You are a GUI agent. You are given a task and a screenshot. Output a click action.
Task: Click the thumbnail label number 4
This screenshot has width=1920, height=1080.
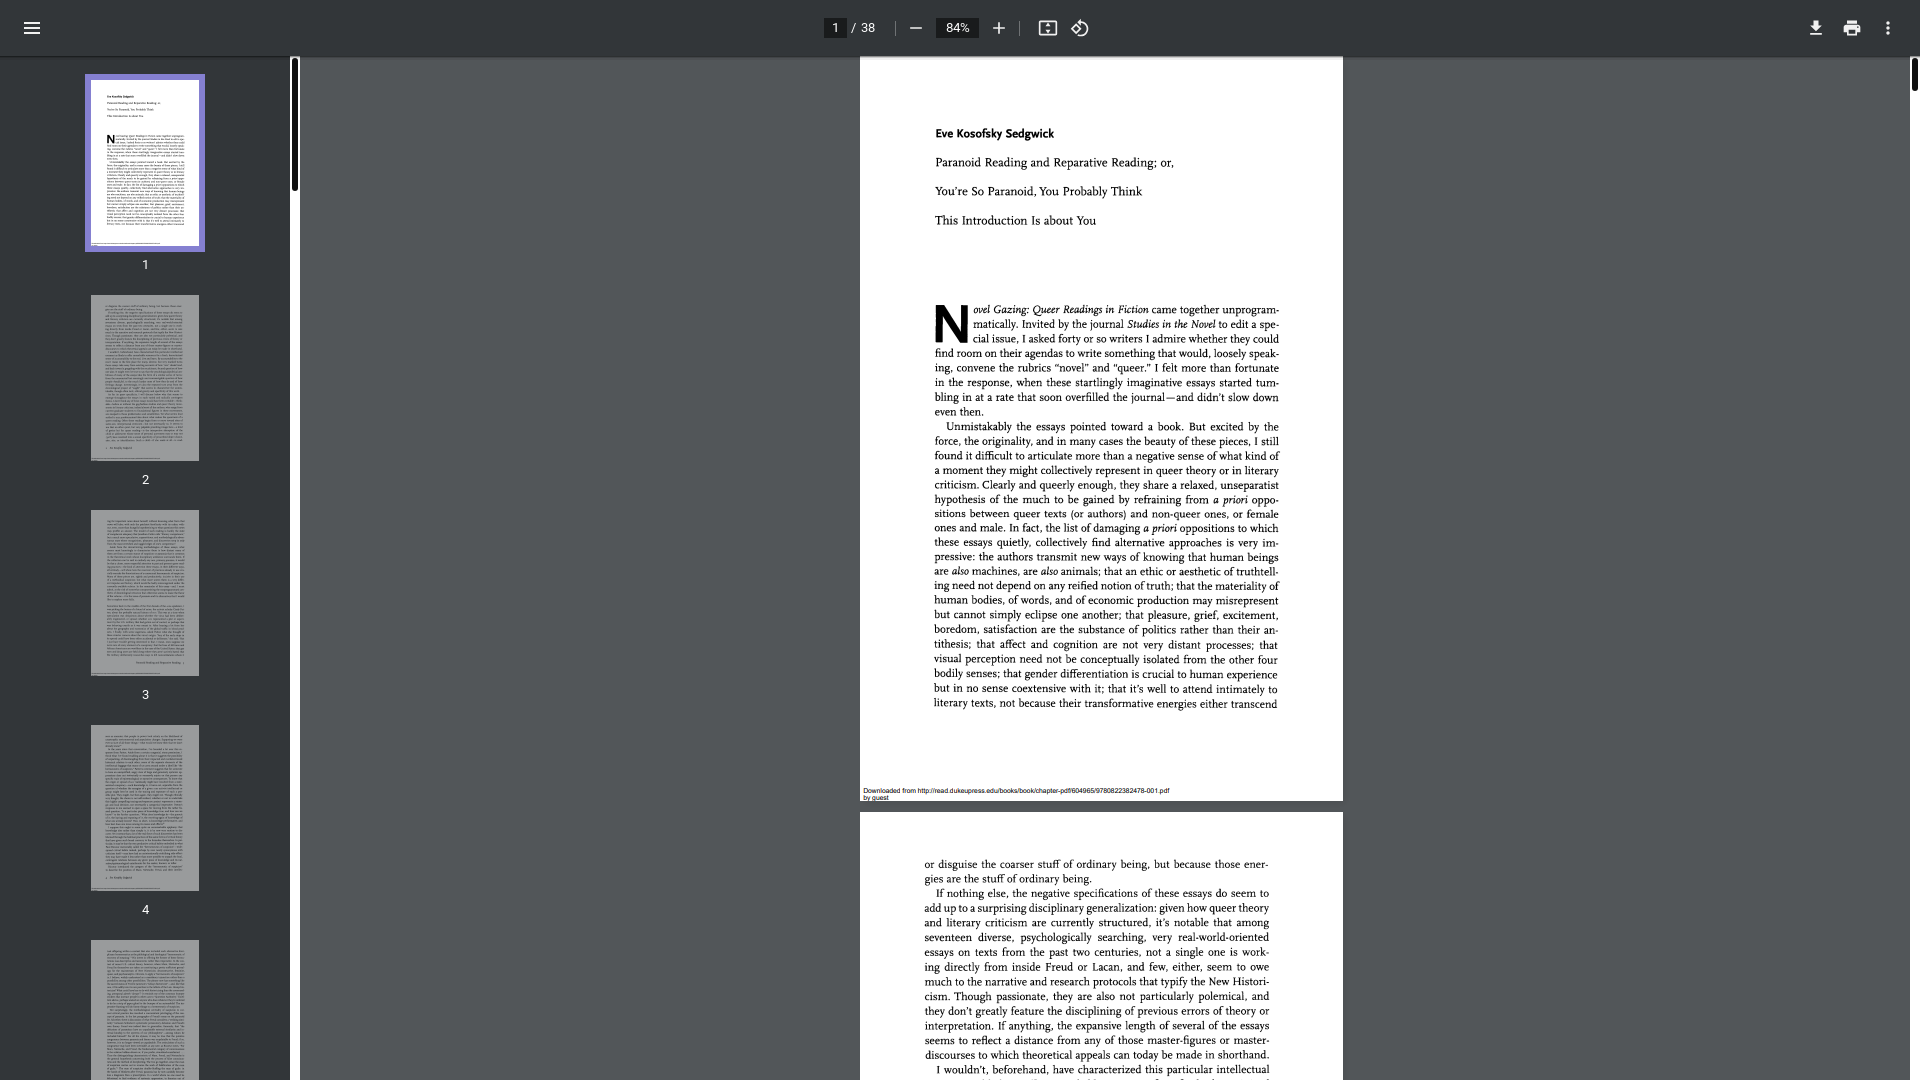coord(145,910)
